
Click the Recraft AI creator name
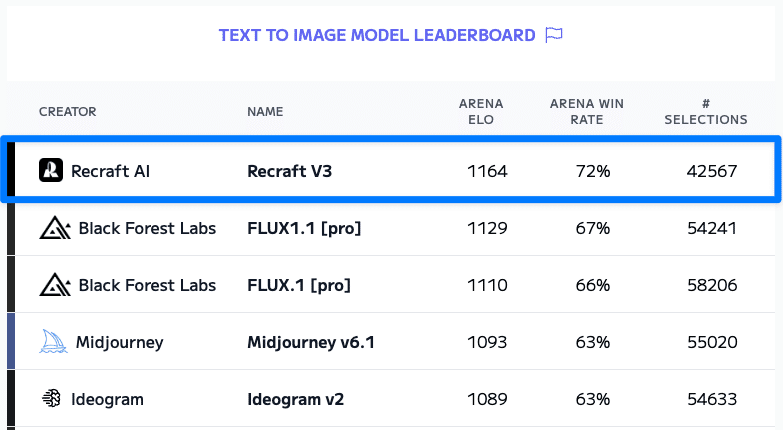coord(111,171)
